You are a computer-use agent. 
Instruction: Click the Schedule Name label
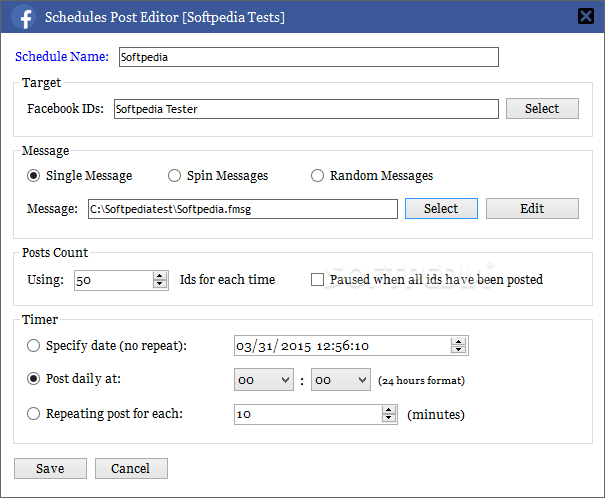[62, 57]
